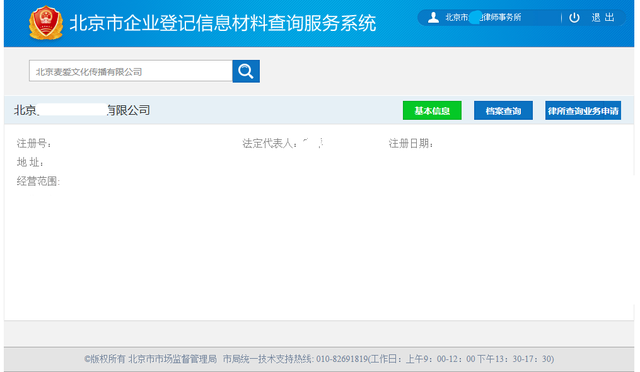Click the 经营范围 label
The width and height of the screenshot is (640, 372).
click(38, 181)
